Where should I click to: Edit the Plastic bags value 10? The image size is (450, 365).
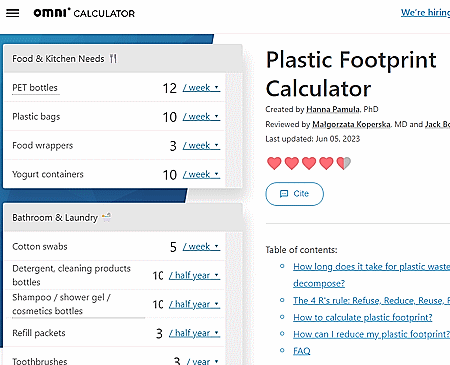pos(169,117)
